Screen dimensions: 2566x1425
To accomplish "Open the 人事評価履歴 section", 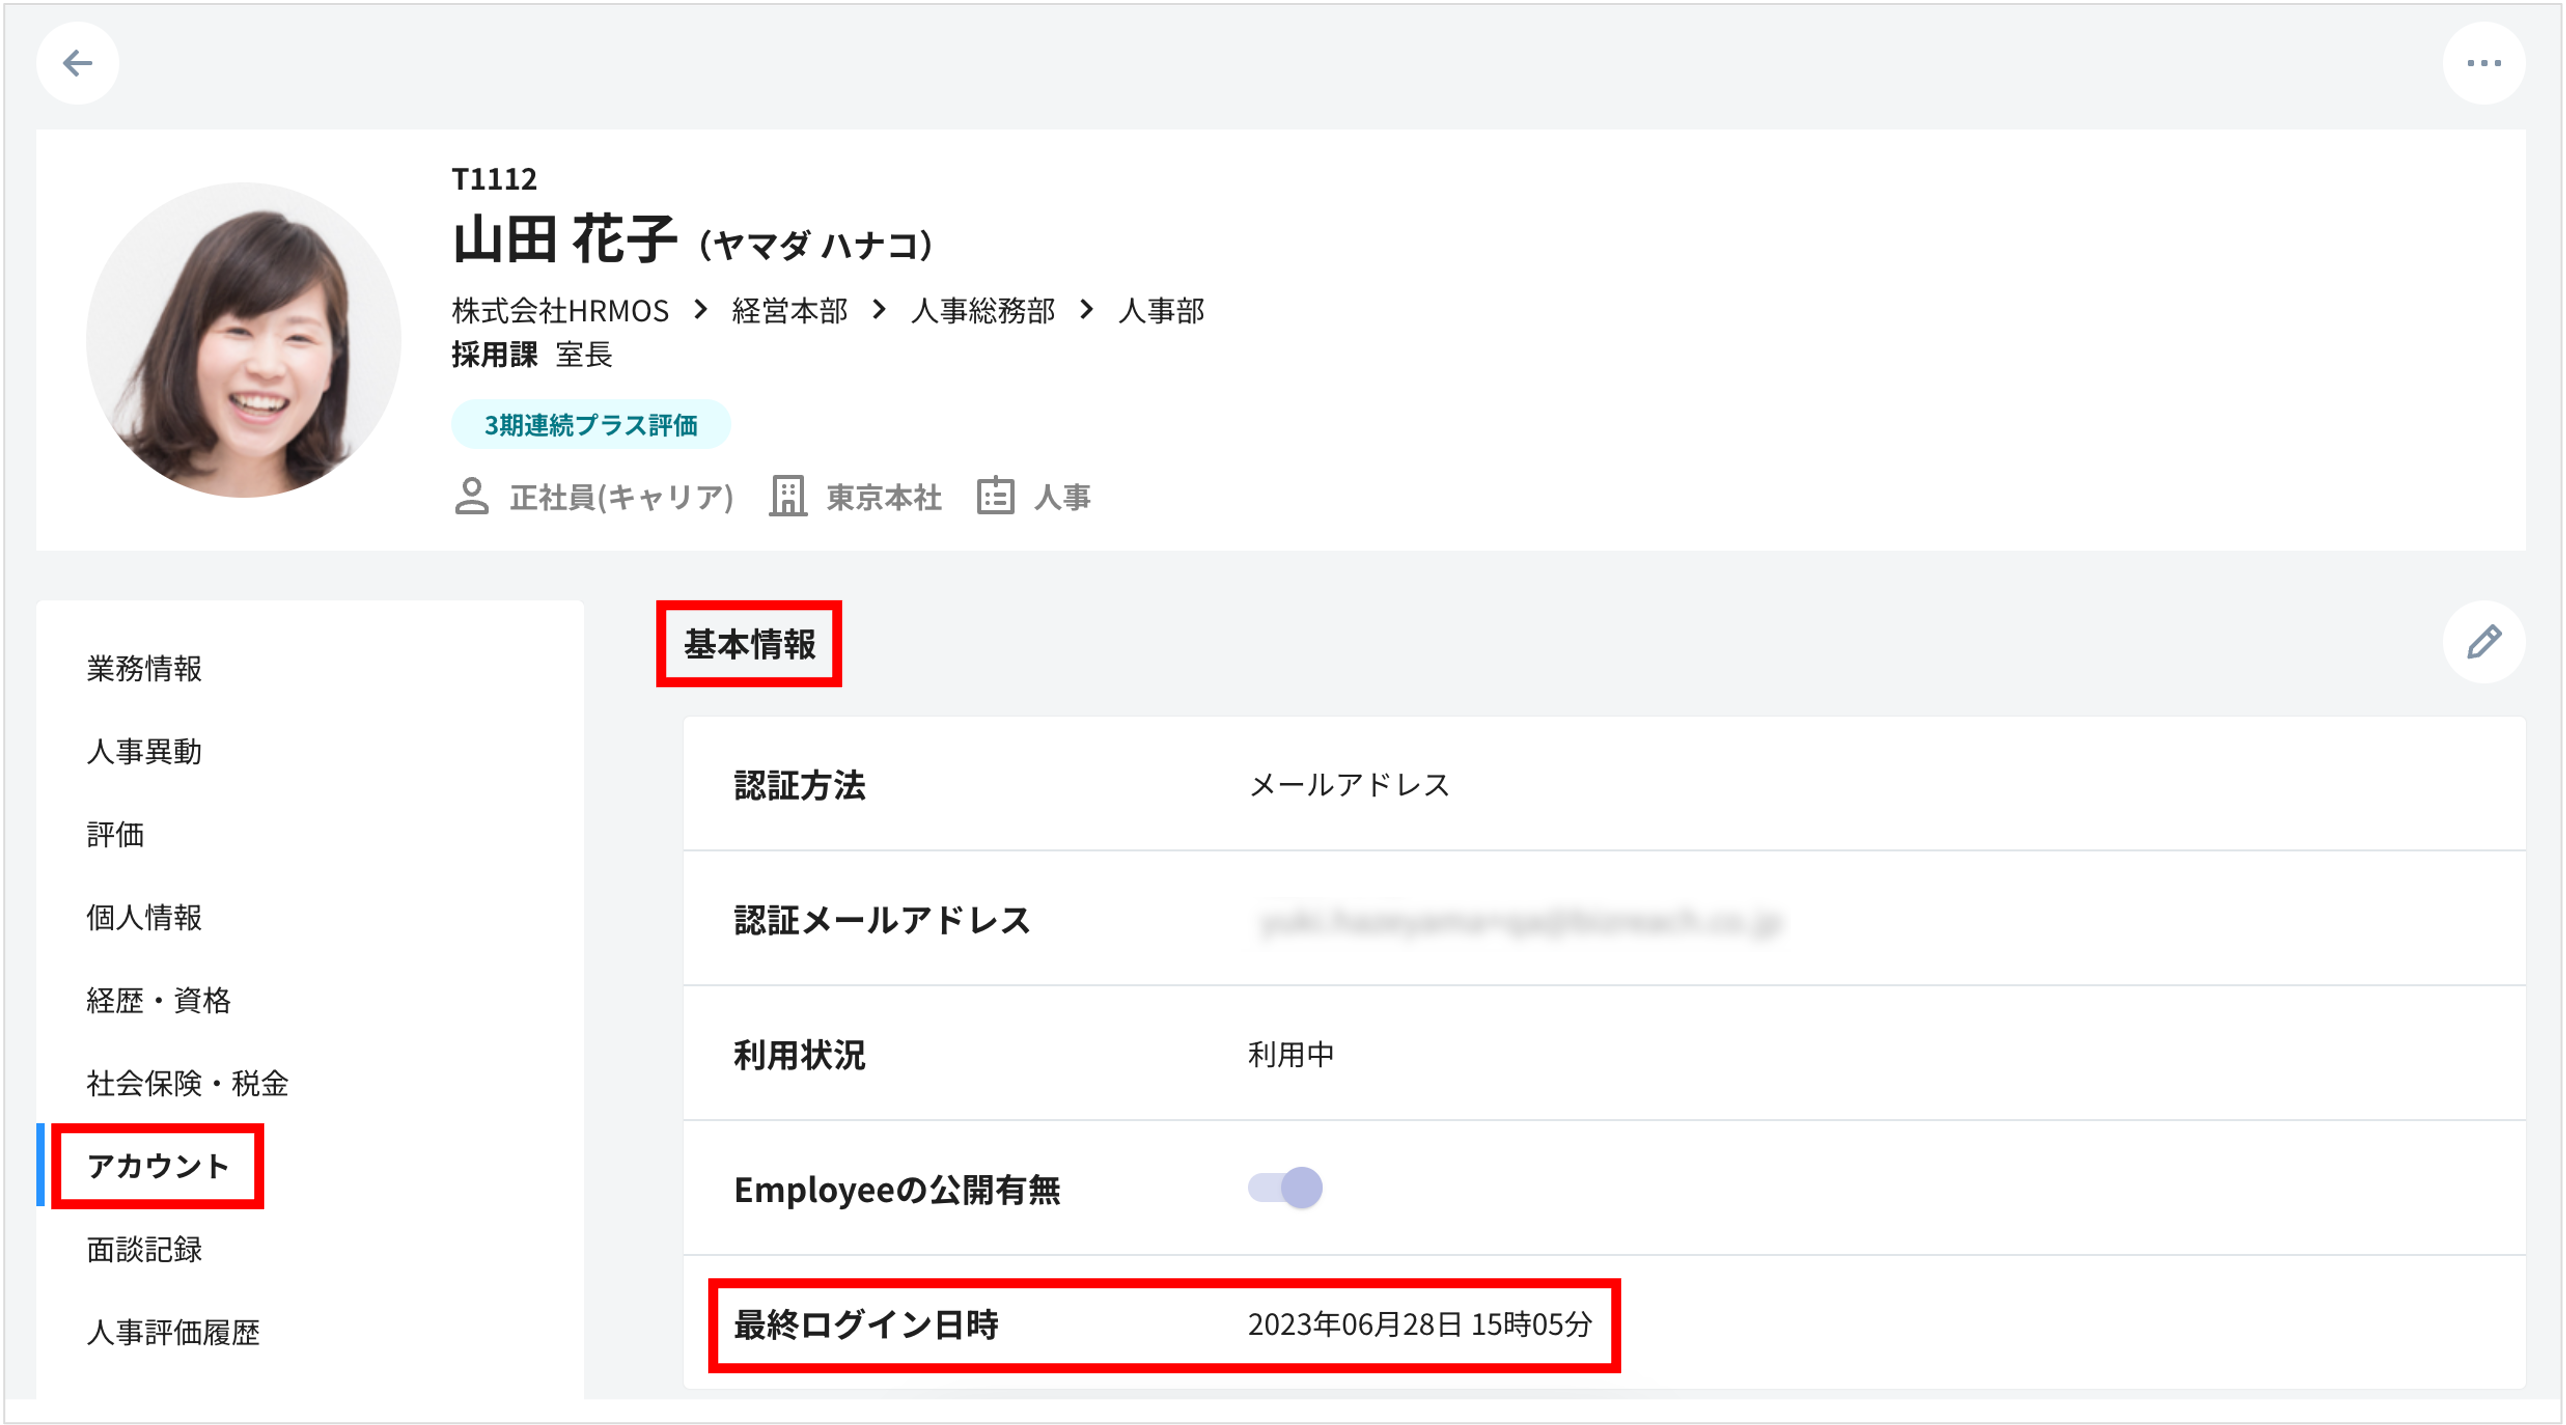I will [176, 1332].
